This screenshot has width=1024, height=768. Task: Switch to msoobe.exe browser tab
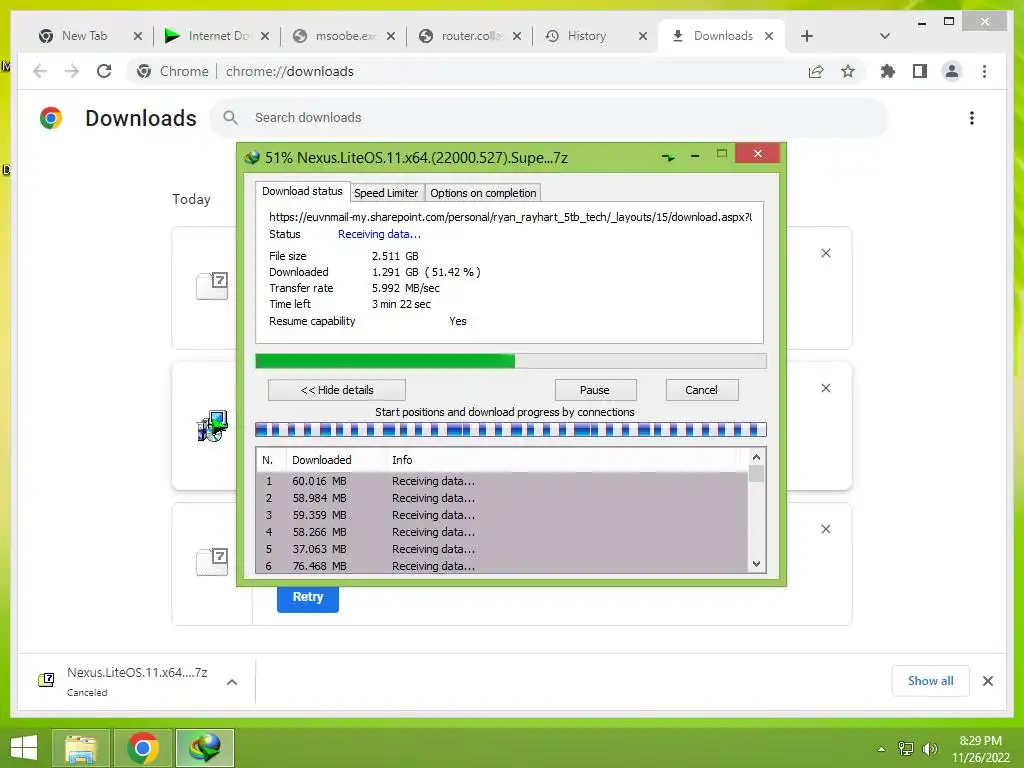[x=345, y=36]
